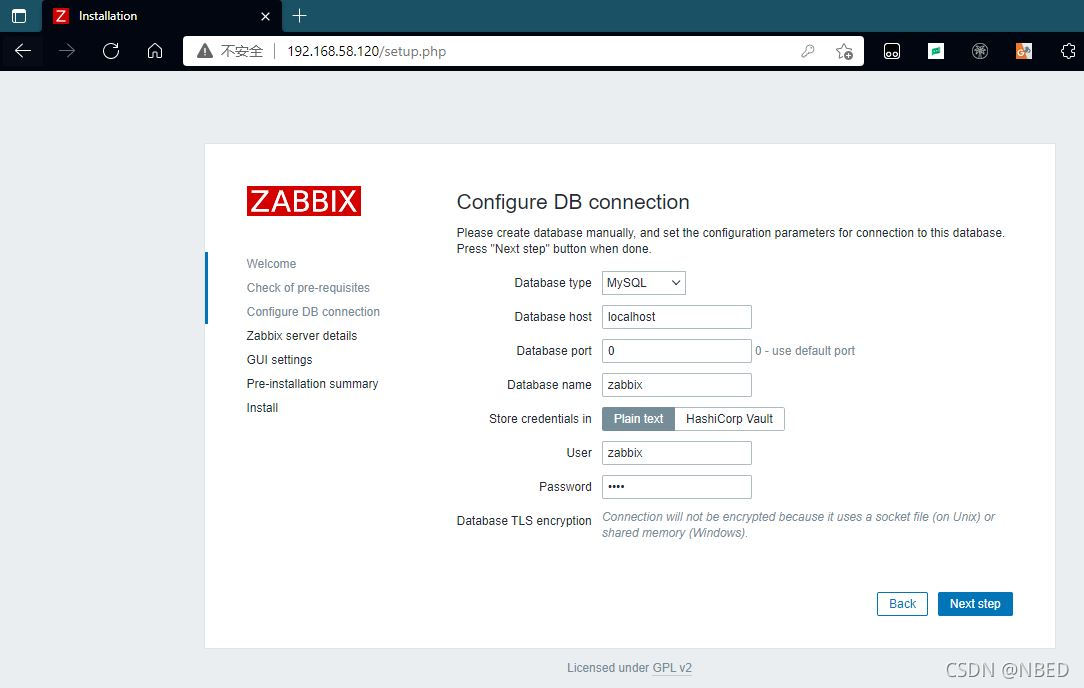Focus the Database host field
1084x688 pixels.
point(677,317)
